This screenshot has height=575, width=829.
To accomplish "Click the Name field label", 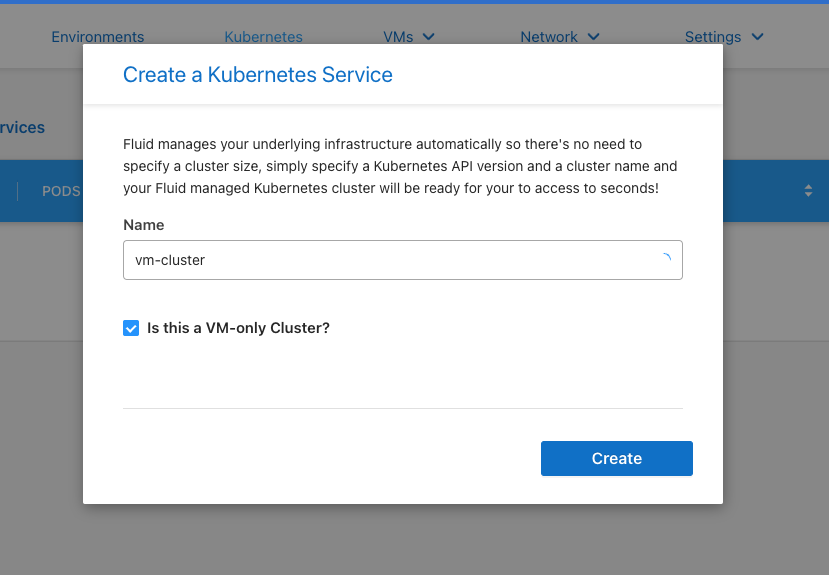I will point(144,225).
